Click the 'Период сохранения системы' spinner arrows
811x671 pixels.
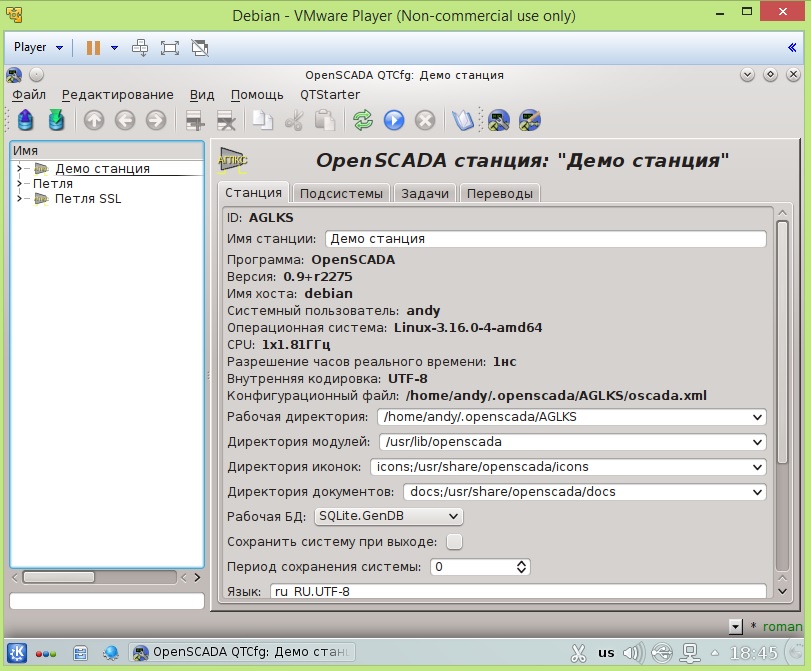tap(521, 567)
